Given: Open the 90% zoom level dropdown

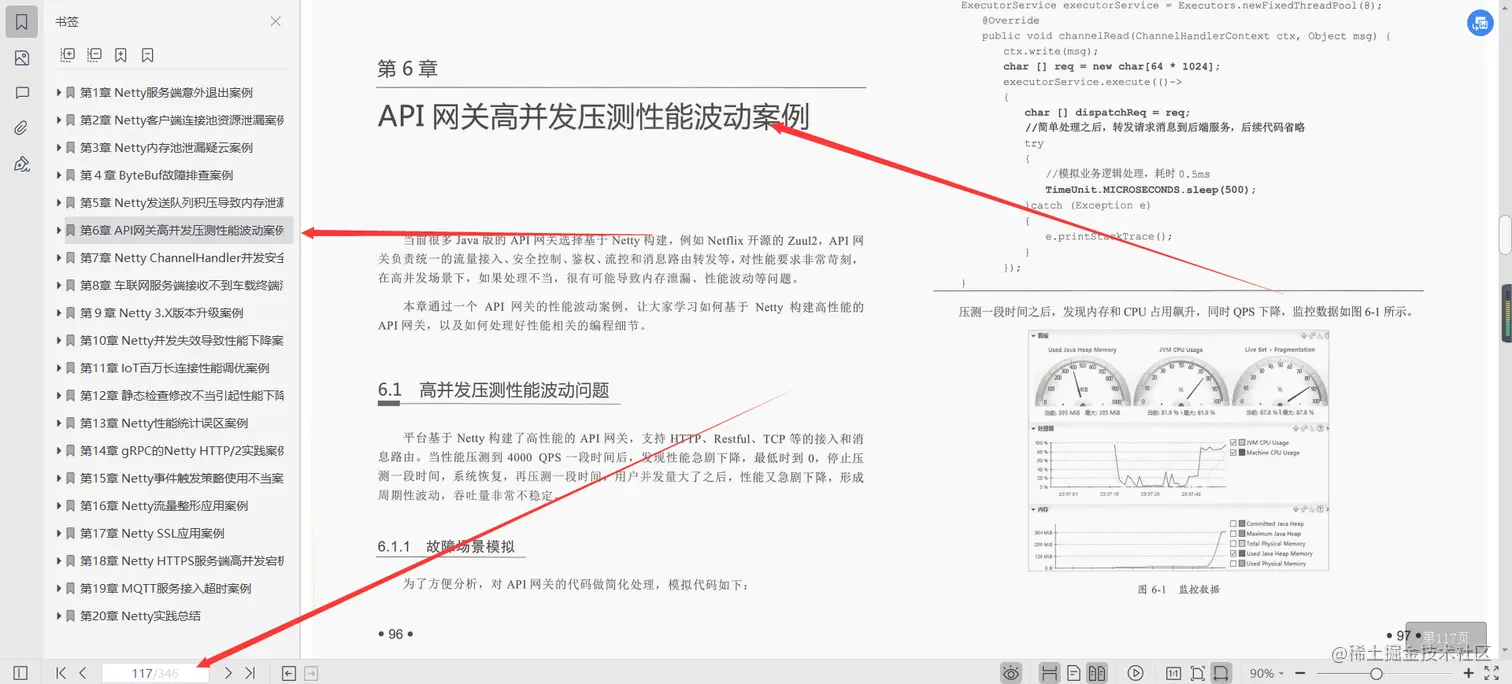Looking at the screenshot, I should click(1265, 672).
